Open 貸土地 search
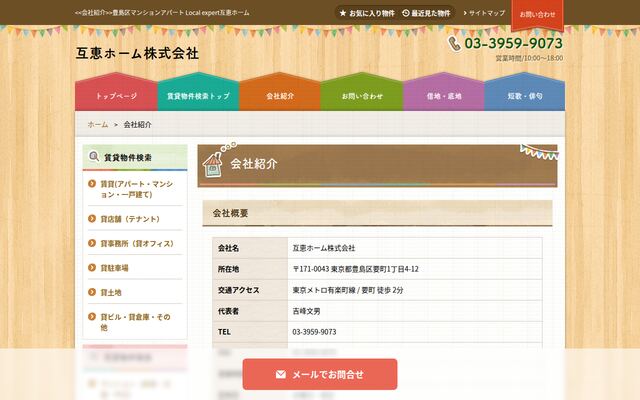This screenshot has width=640, height=400. [111, 293]
